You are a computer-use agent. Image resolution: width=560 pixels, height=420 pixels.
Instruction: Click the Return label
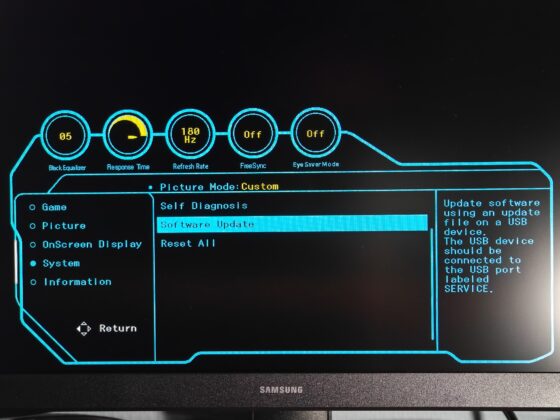118,328
